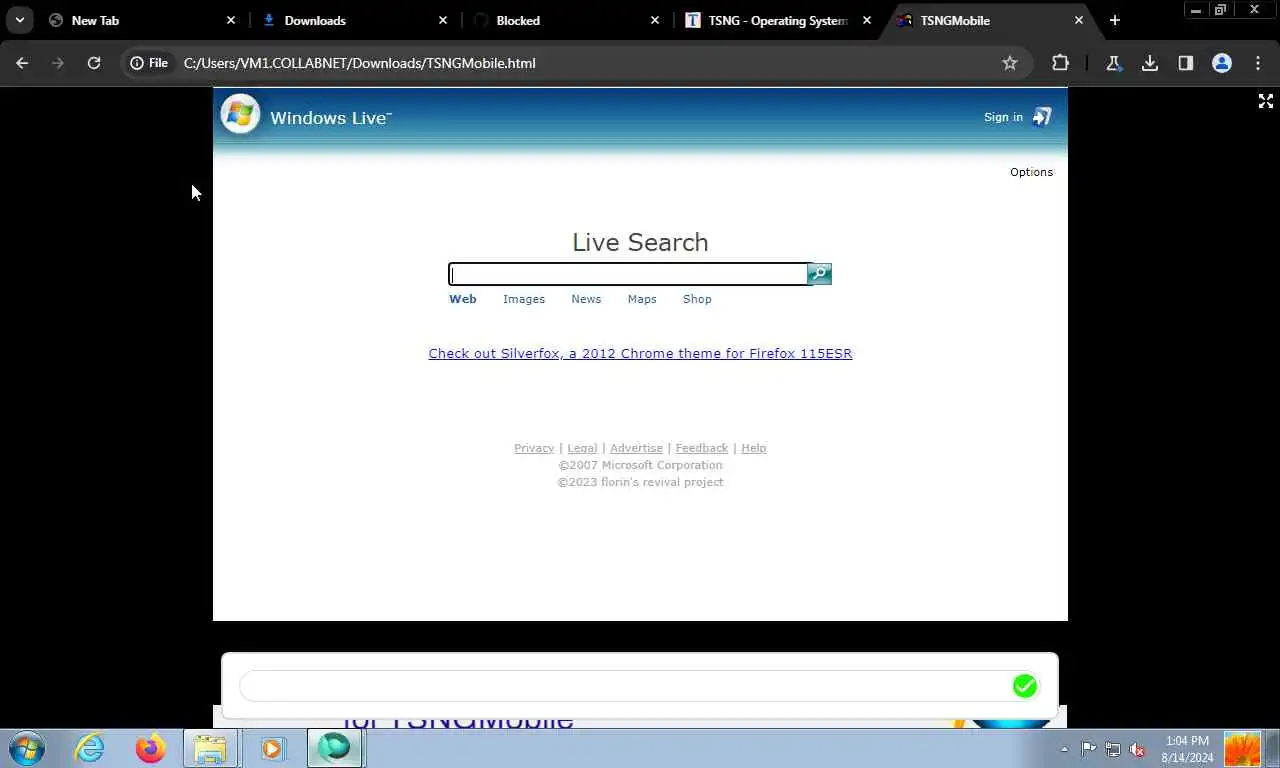Image resolution: width=1280 pixels, height=768 pixels.
Task: Click the Windows Live logo orb
Action: (x=240, y=114)
